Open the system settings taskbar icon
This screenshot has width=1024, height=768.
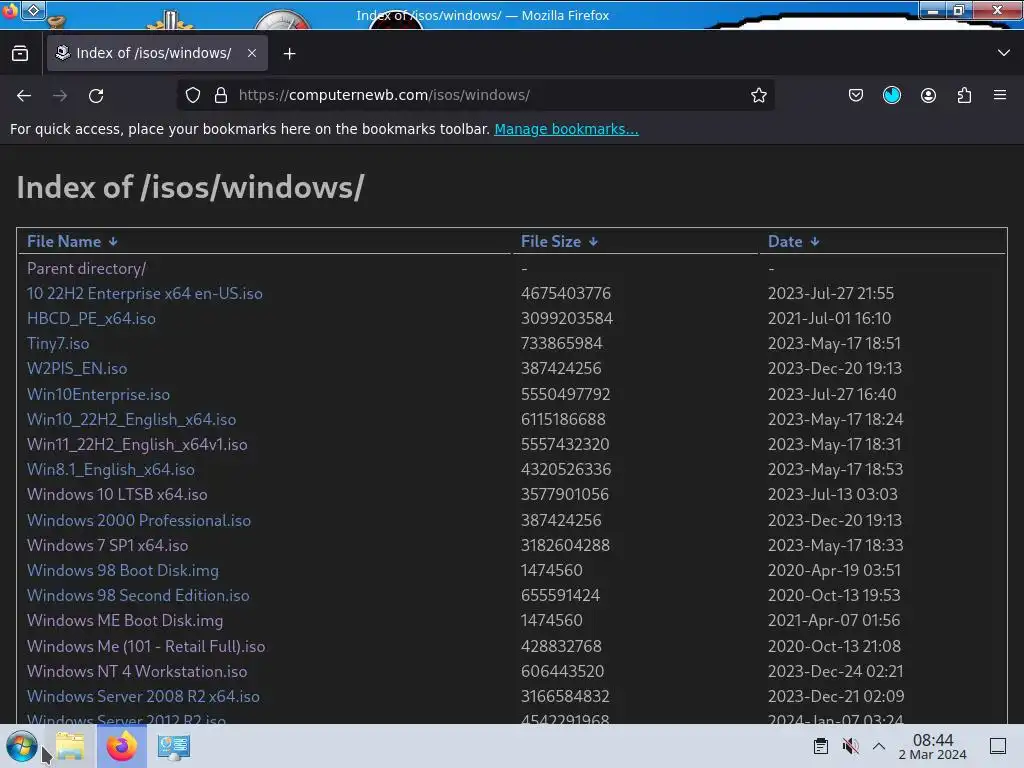coord(173,746)
